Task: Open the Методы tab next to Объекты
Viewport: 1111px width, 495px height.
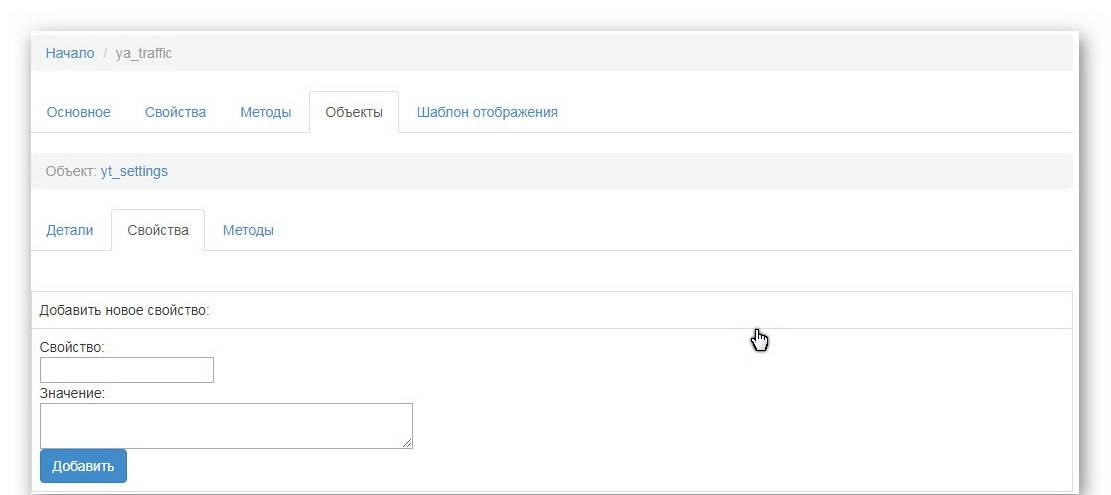Action: [x=265, y=112]
